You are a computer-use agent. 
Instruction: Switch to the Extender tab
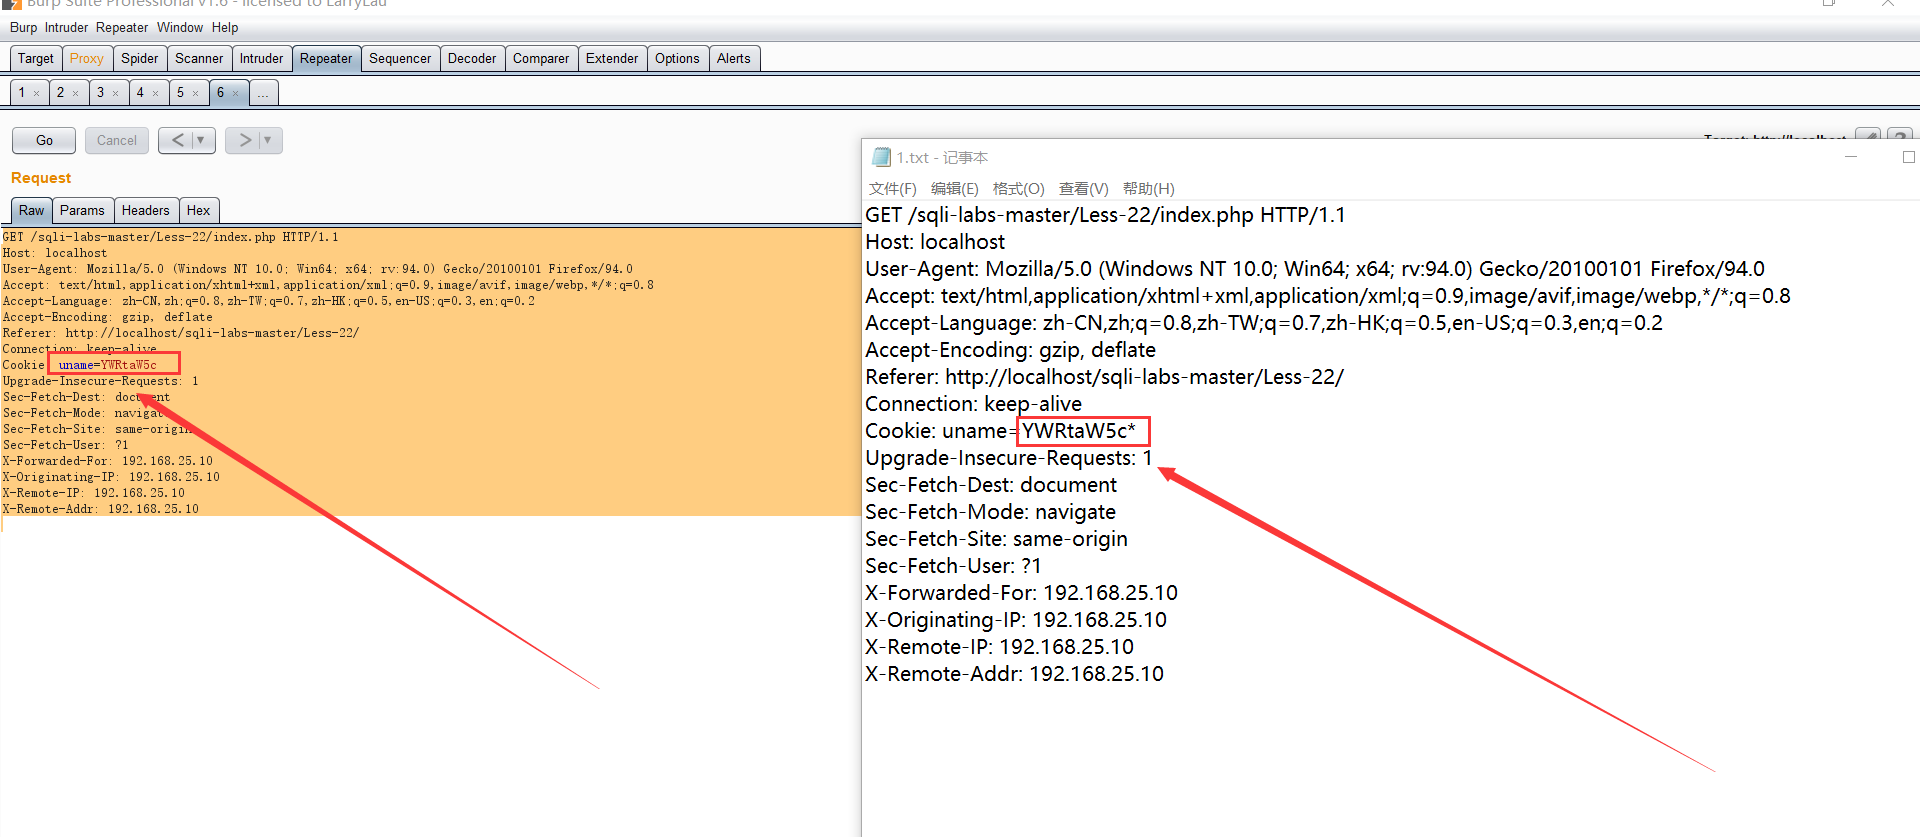612,58
